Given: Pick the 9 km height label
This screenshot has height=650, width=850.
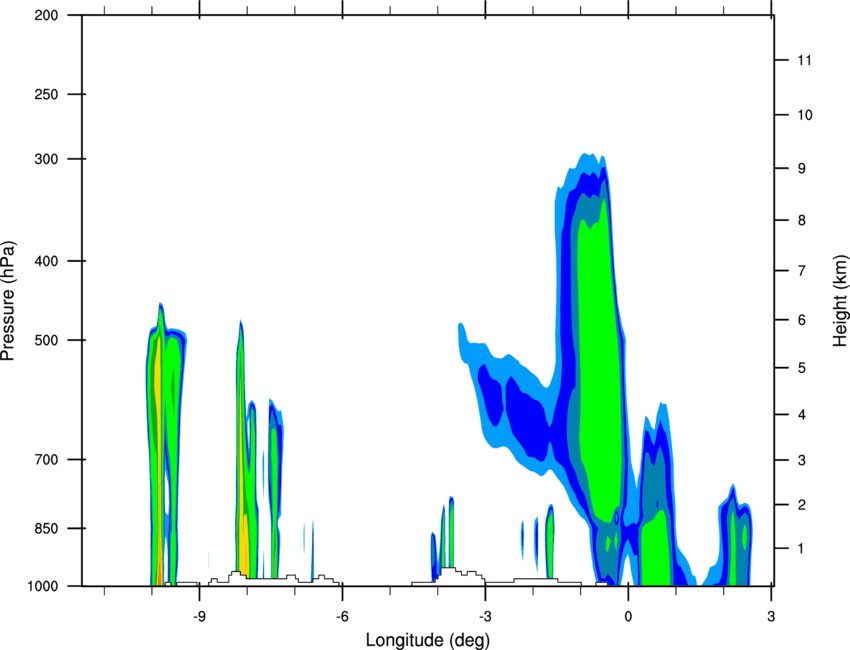Looking at the screenshot, I should [802, 169].
